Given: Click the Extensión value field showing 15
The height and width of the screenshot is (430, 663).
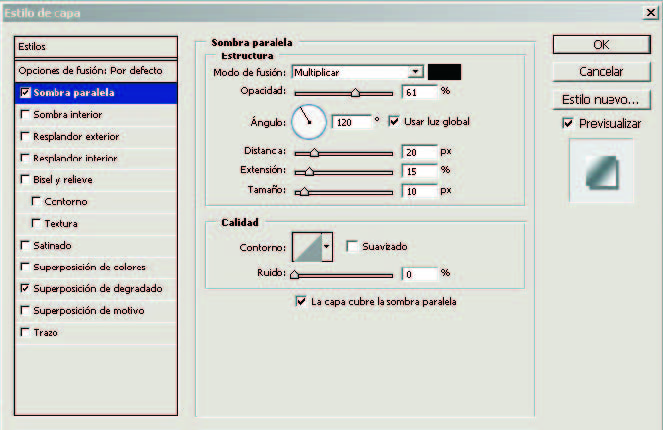Looking at the screenshot, I should point(419,171).
